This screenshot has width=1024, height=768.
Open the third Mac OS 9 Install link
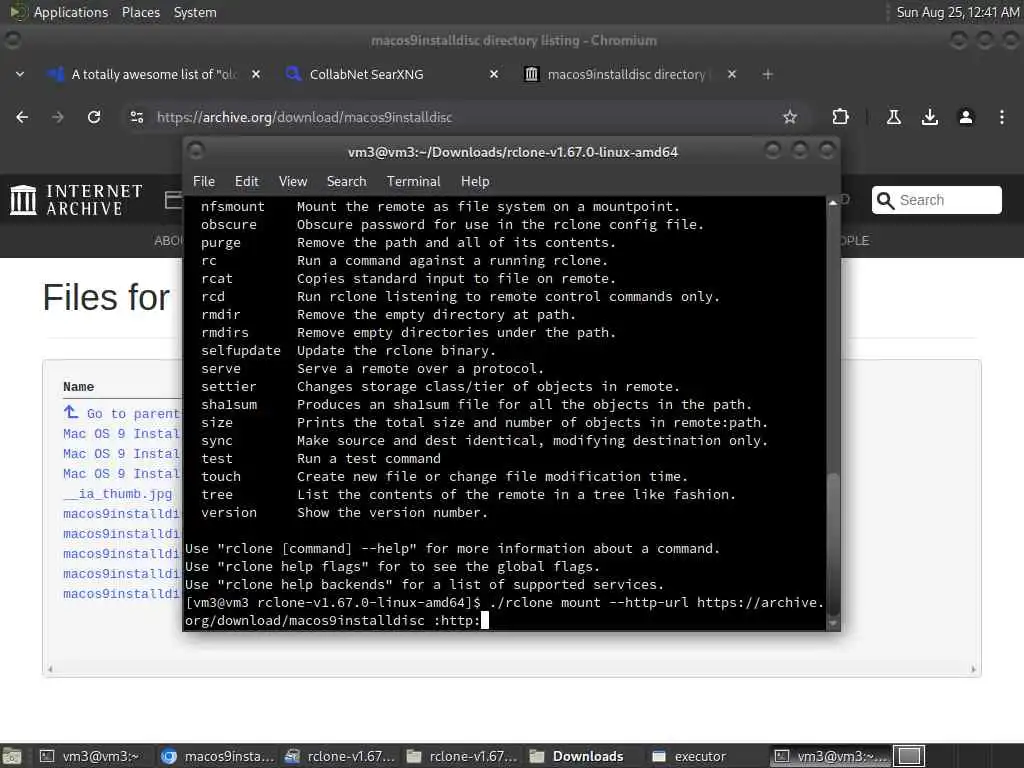click(121, 473)
